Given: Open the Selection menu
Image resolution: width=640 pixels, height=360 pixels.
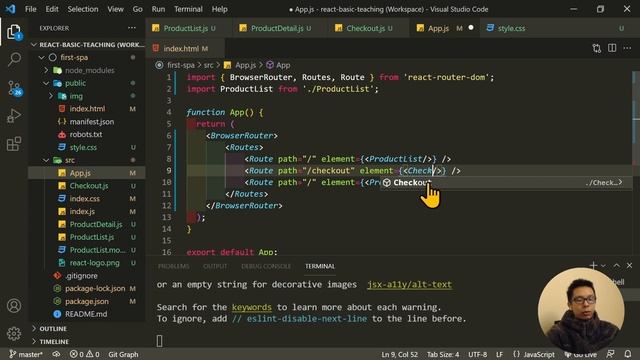Looking at the screenshot, I should 83,9.
